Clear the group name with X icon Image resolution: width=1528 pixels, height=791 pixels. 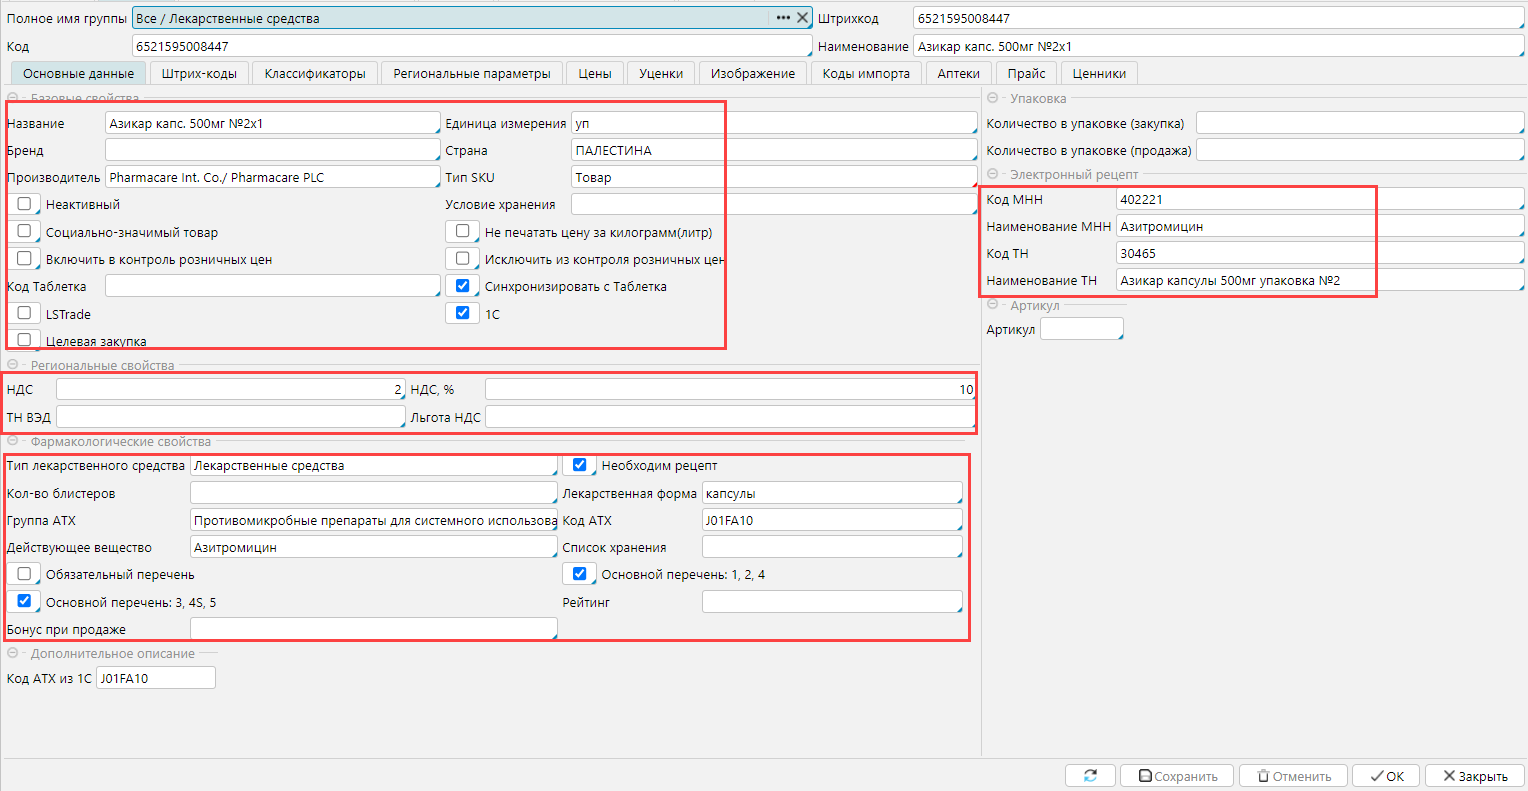[x=802, y=18]
